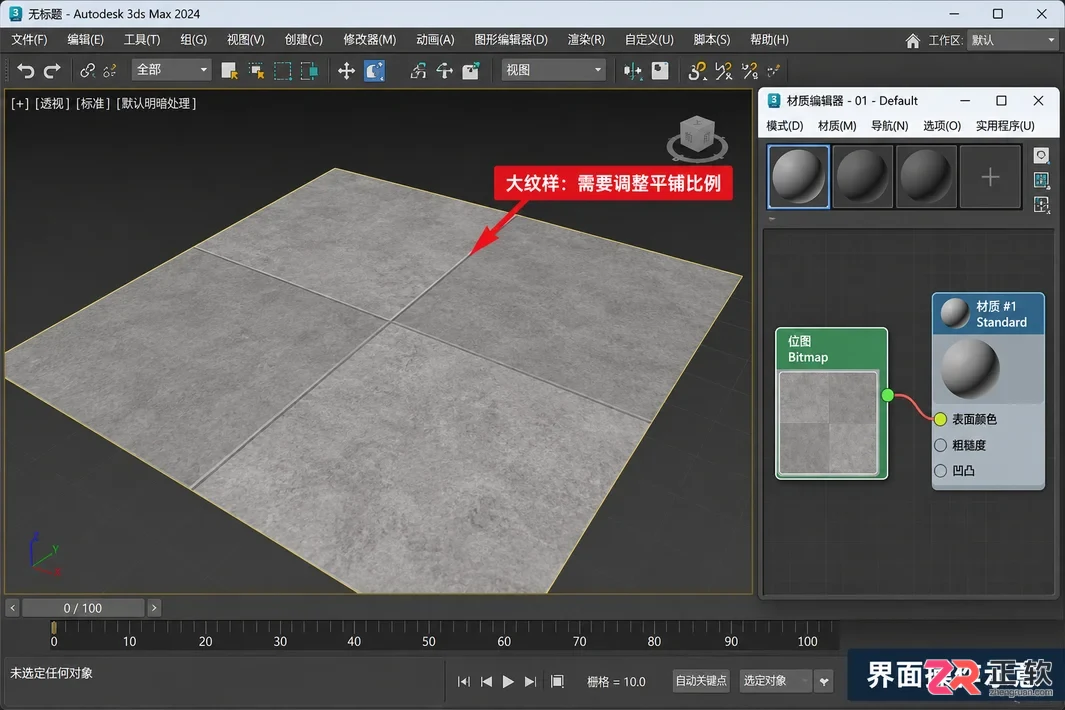Open the 图形编辑器(D) menu
This screenshot has height=710, width=1065.
tap(511, 40)
